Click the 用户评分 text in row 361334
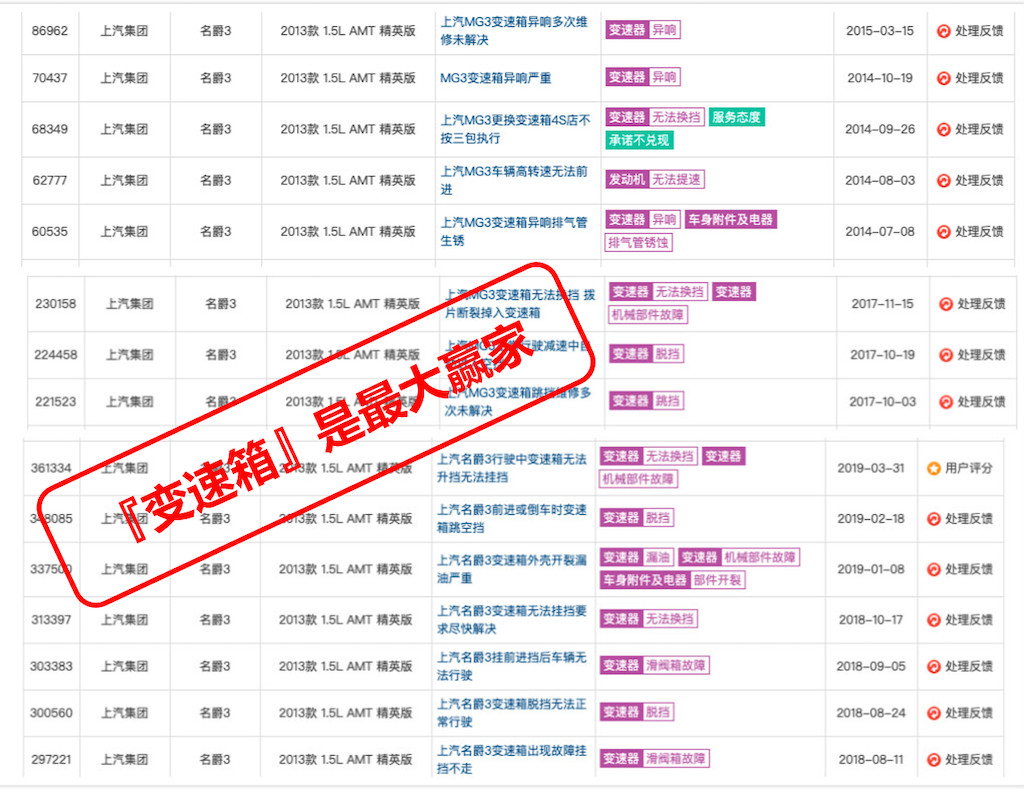This screenshot has width=1024, height=790. point(969,468)
